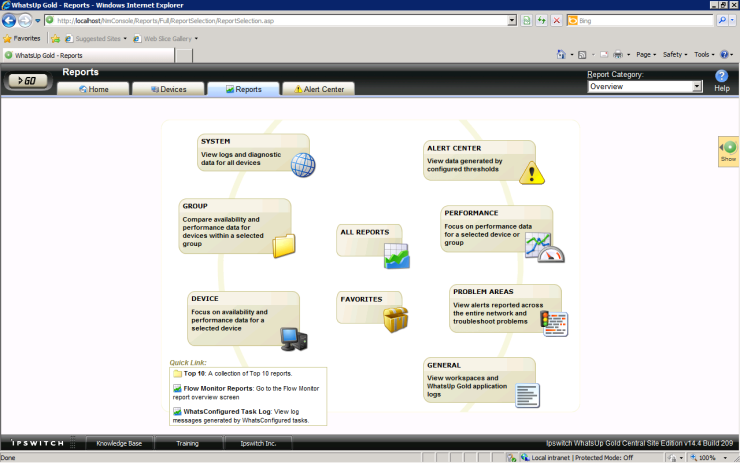
Task: Select the Reports tab
Action: click(244, 89)
